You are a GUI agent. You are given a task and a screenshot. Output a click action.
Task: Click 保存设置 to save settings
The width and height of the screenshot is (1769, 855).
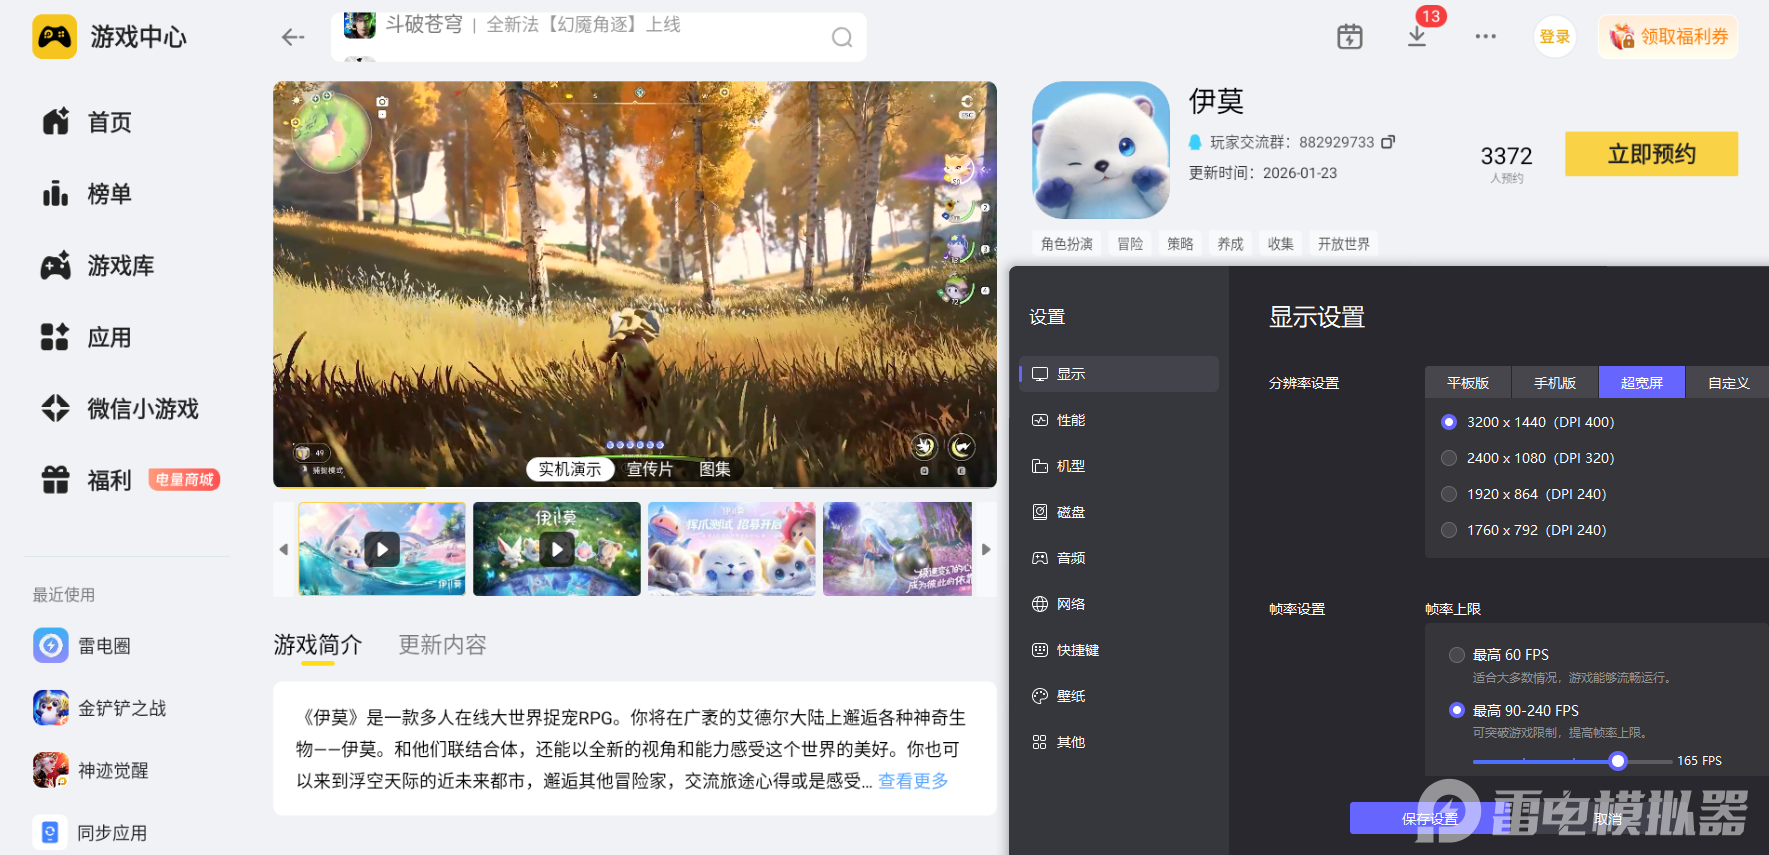click(1430, 818)
